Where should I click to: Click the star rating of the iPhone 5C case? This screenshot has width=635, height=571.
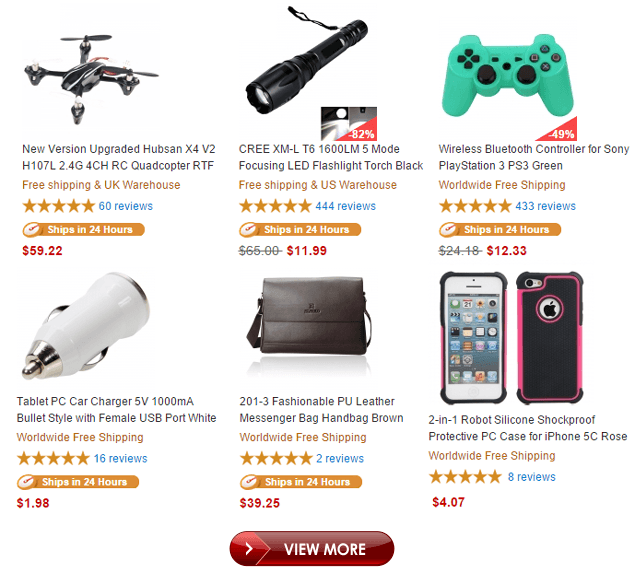pos(465,477)
